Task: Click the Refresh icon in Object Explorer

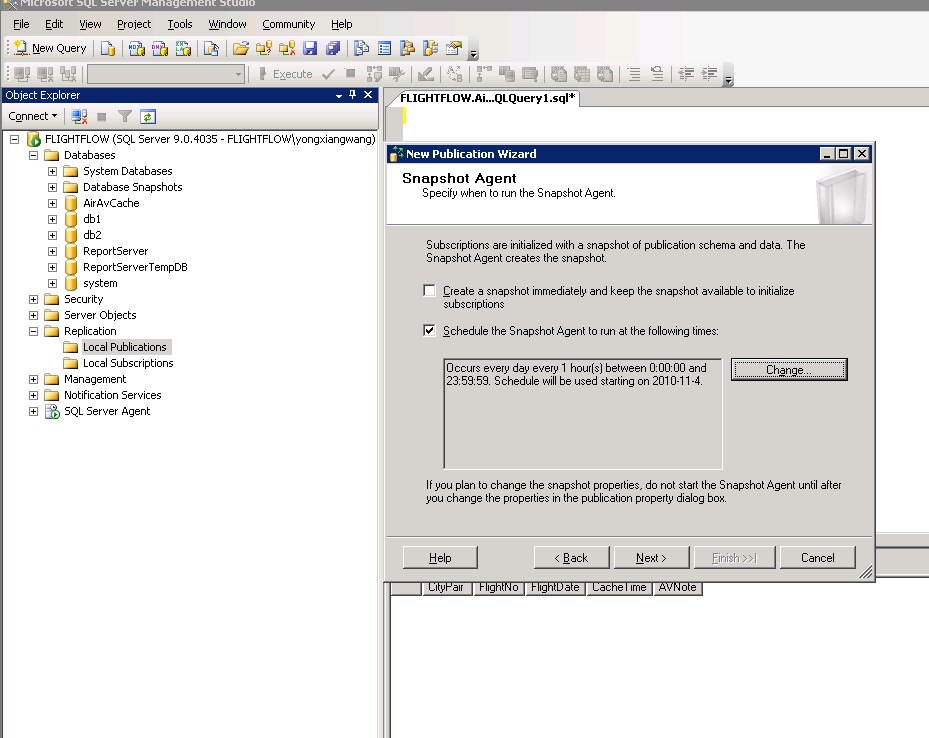Action: pyautogui.click(x=148, y=116)
